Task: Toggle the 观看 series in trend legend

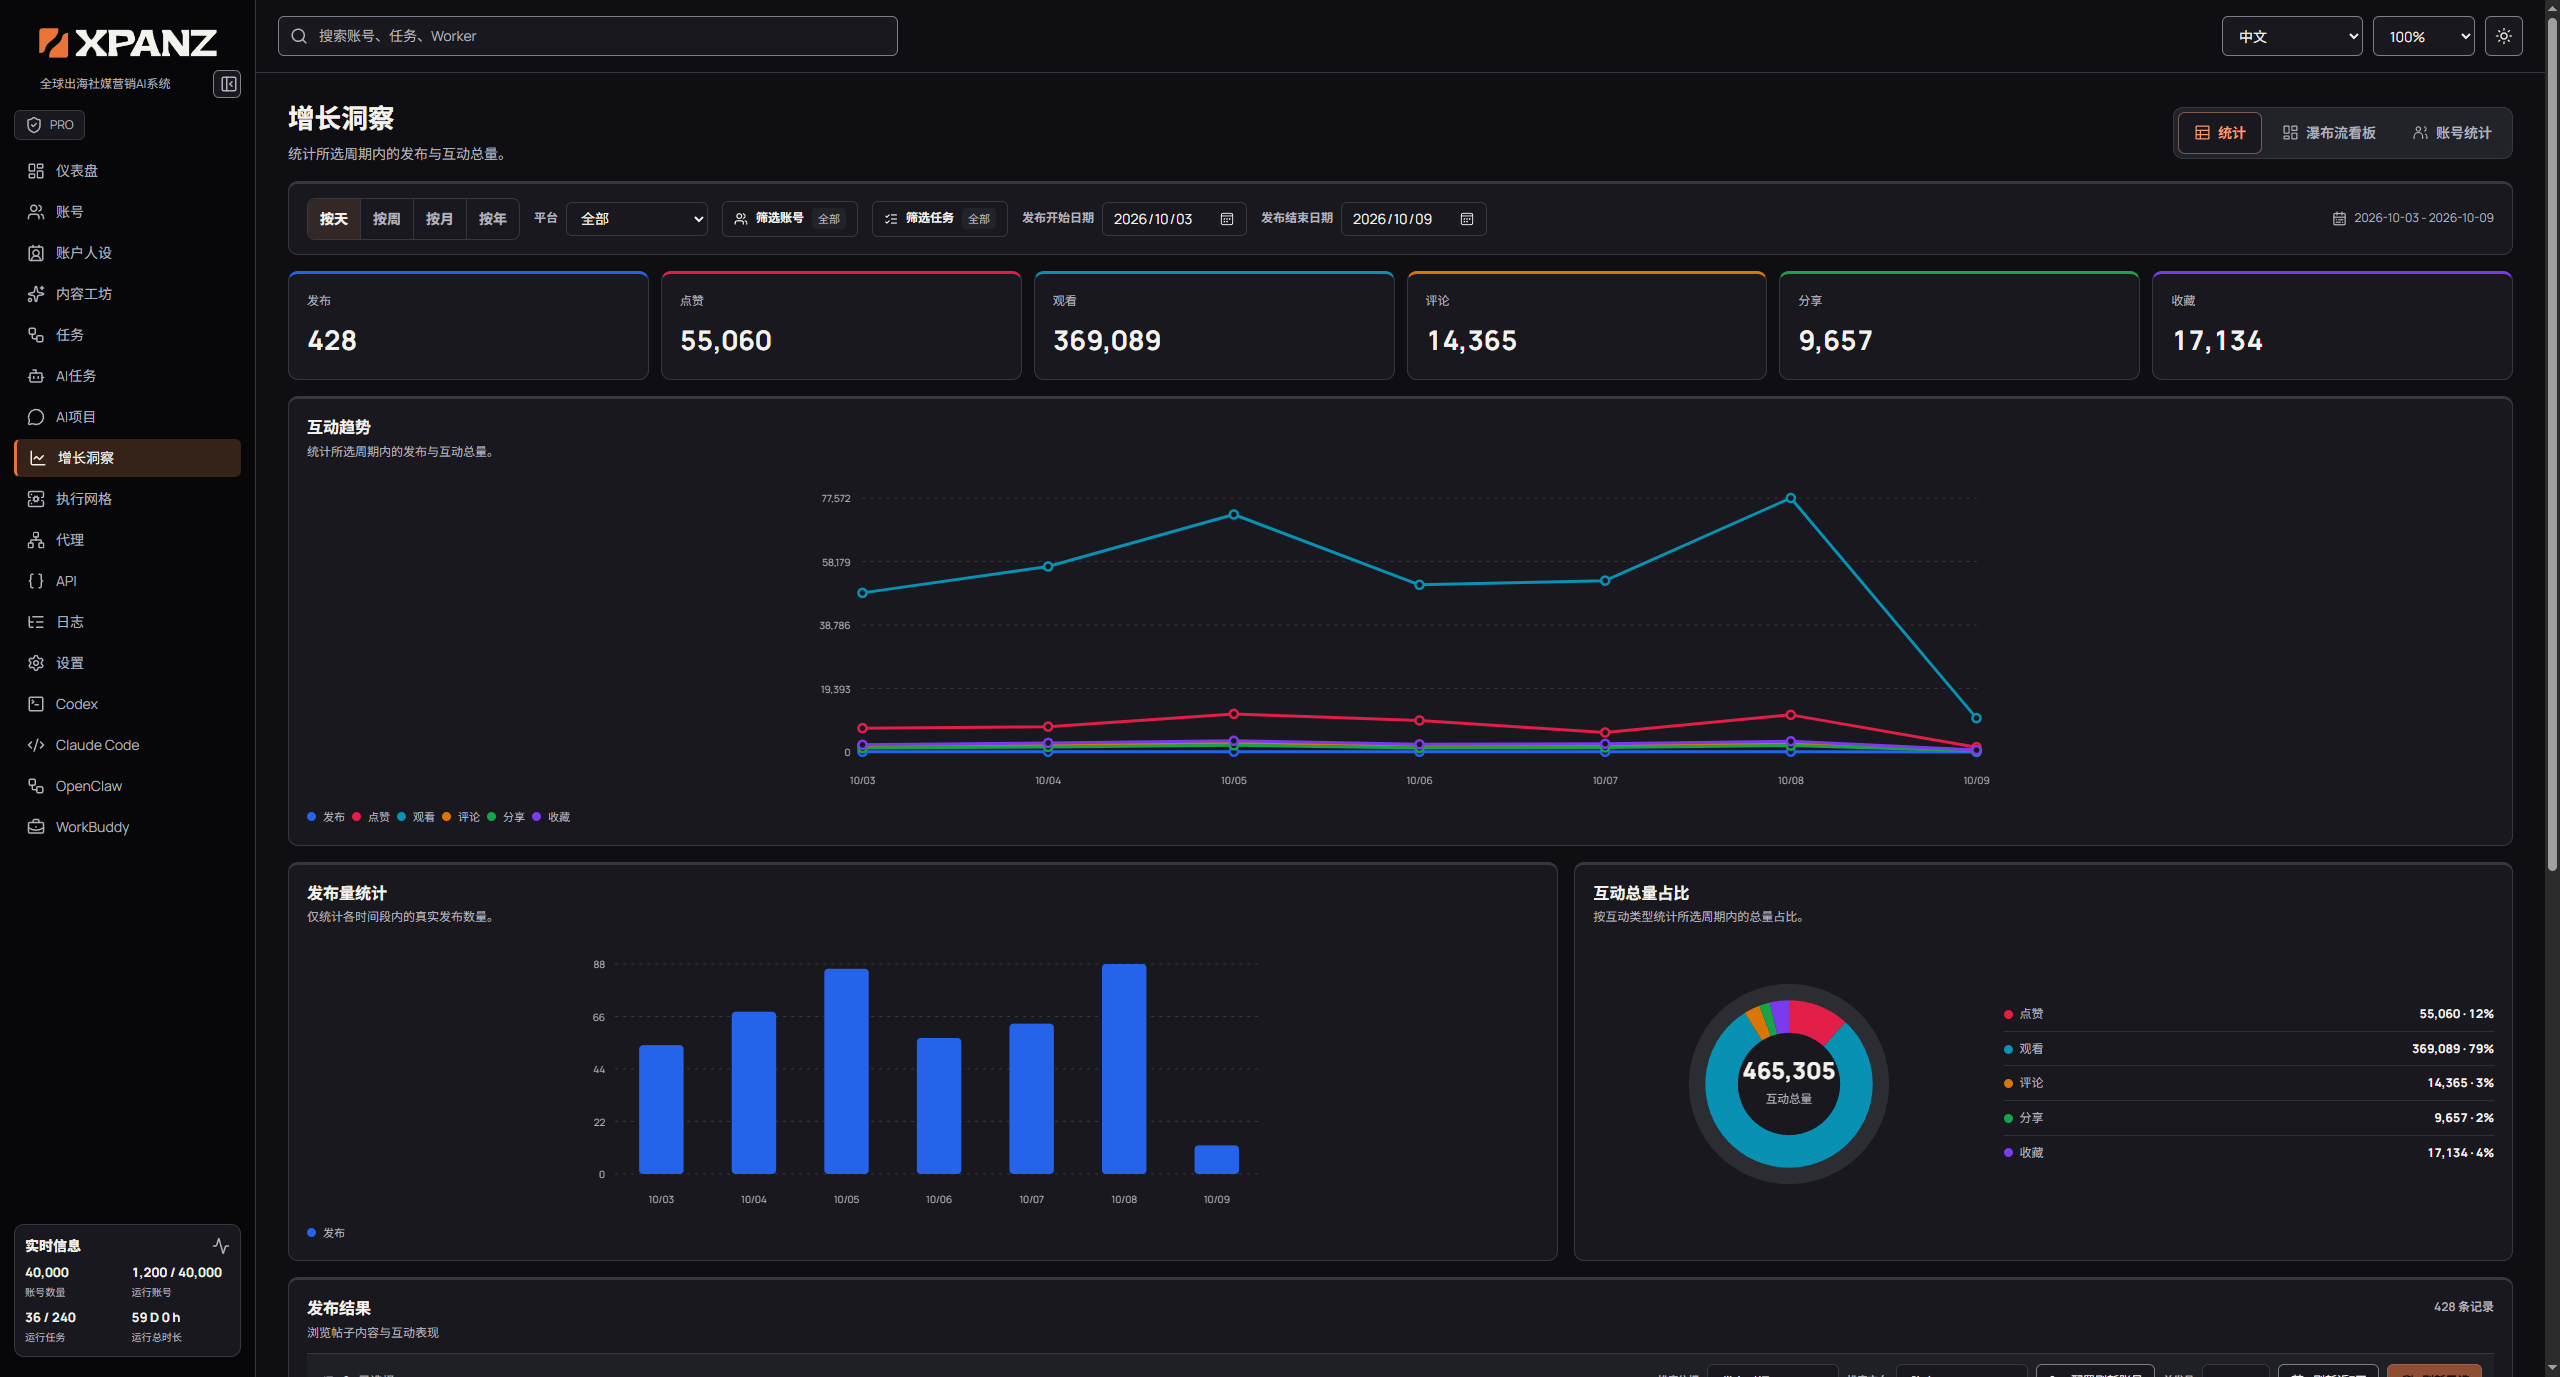Action: click(x=416, y=817)
